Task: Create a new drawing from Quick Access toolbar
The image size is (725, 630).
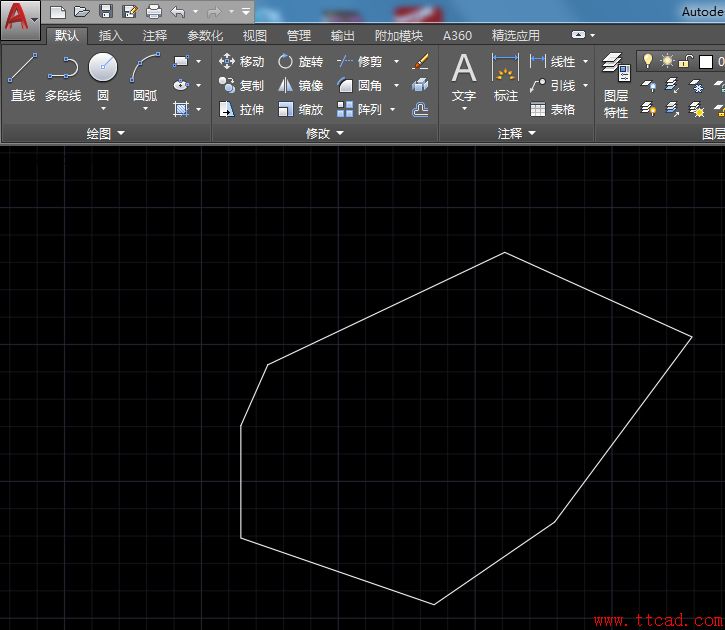Action: [58, 12]
